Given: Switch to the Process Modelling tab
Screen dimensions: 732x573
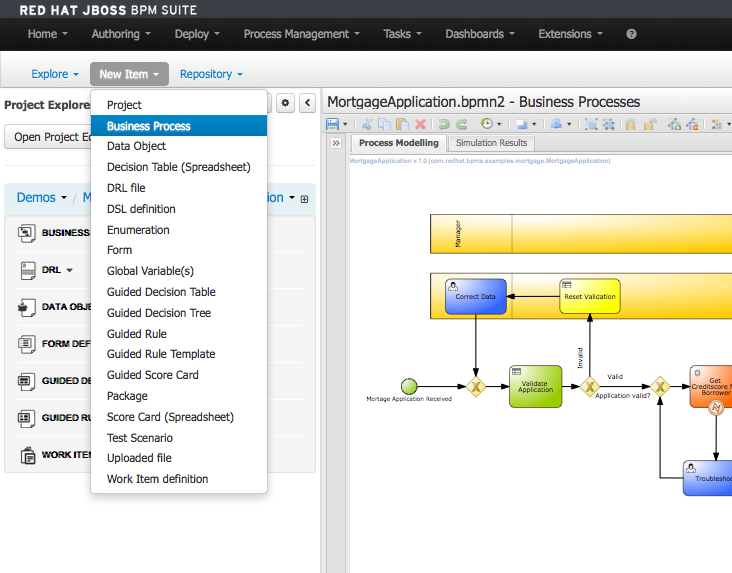Looking at the screenshot, I should point(399,143).
